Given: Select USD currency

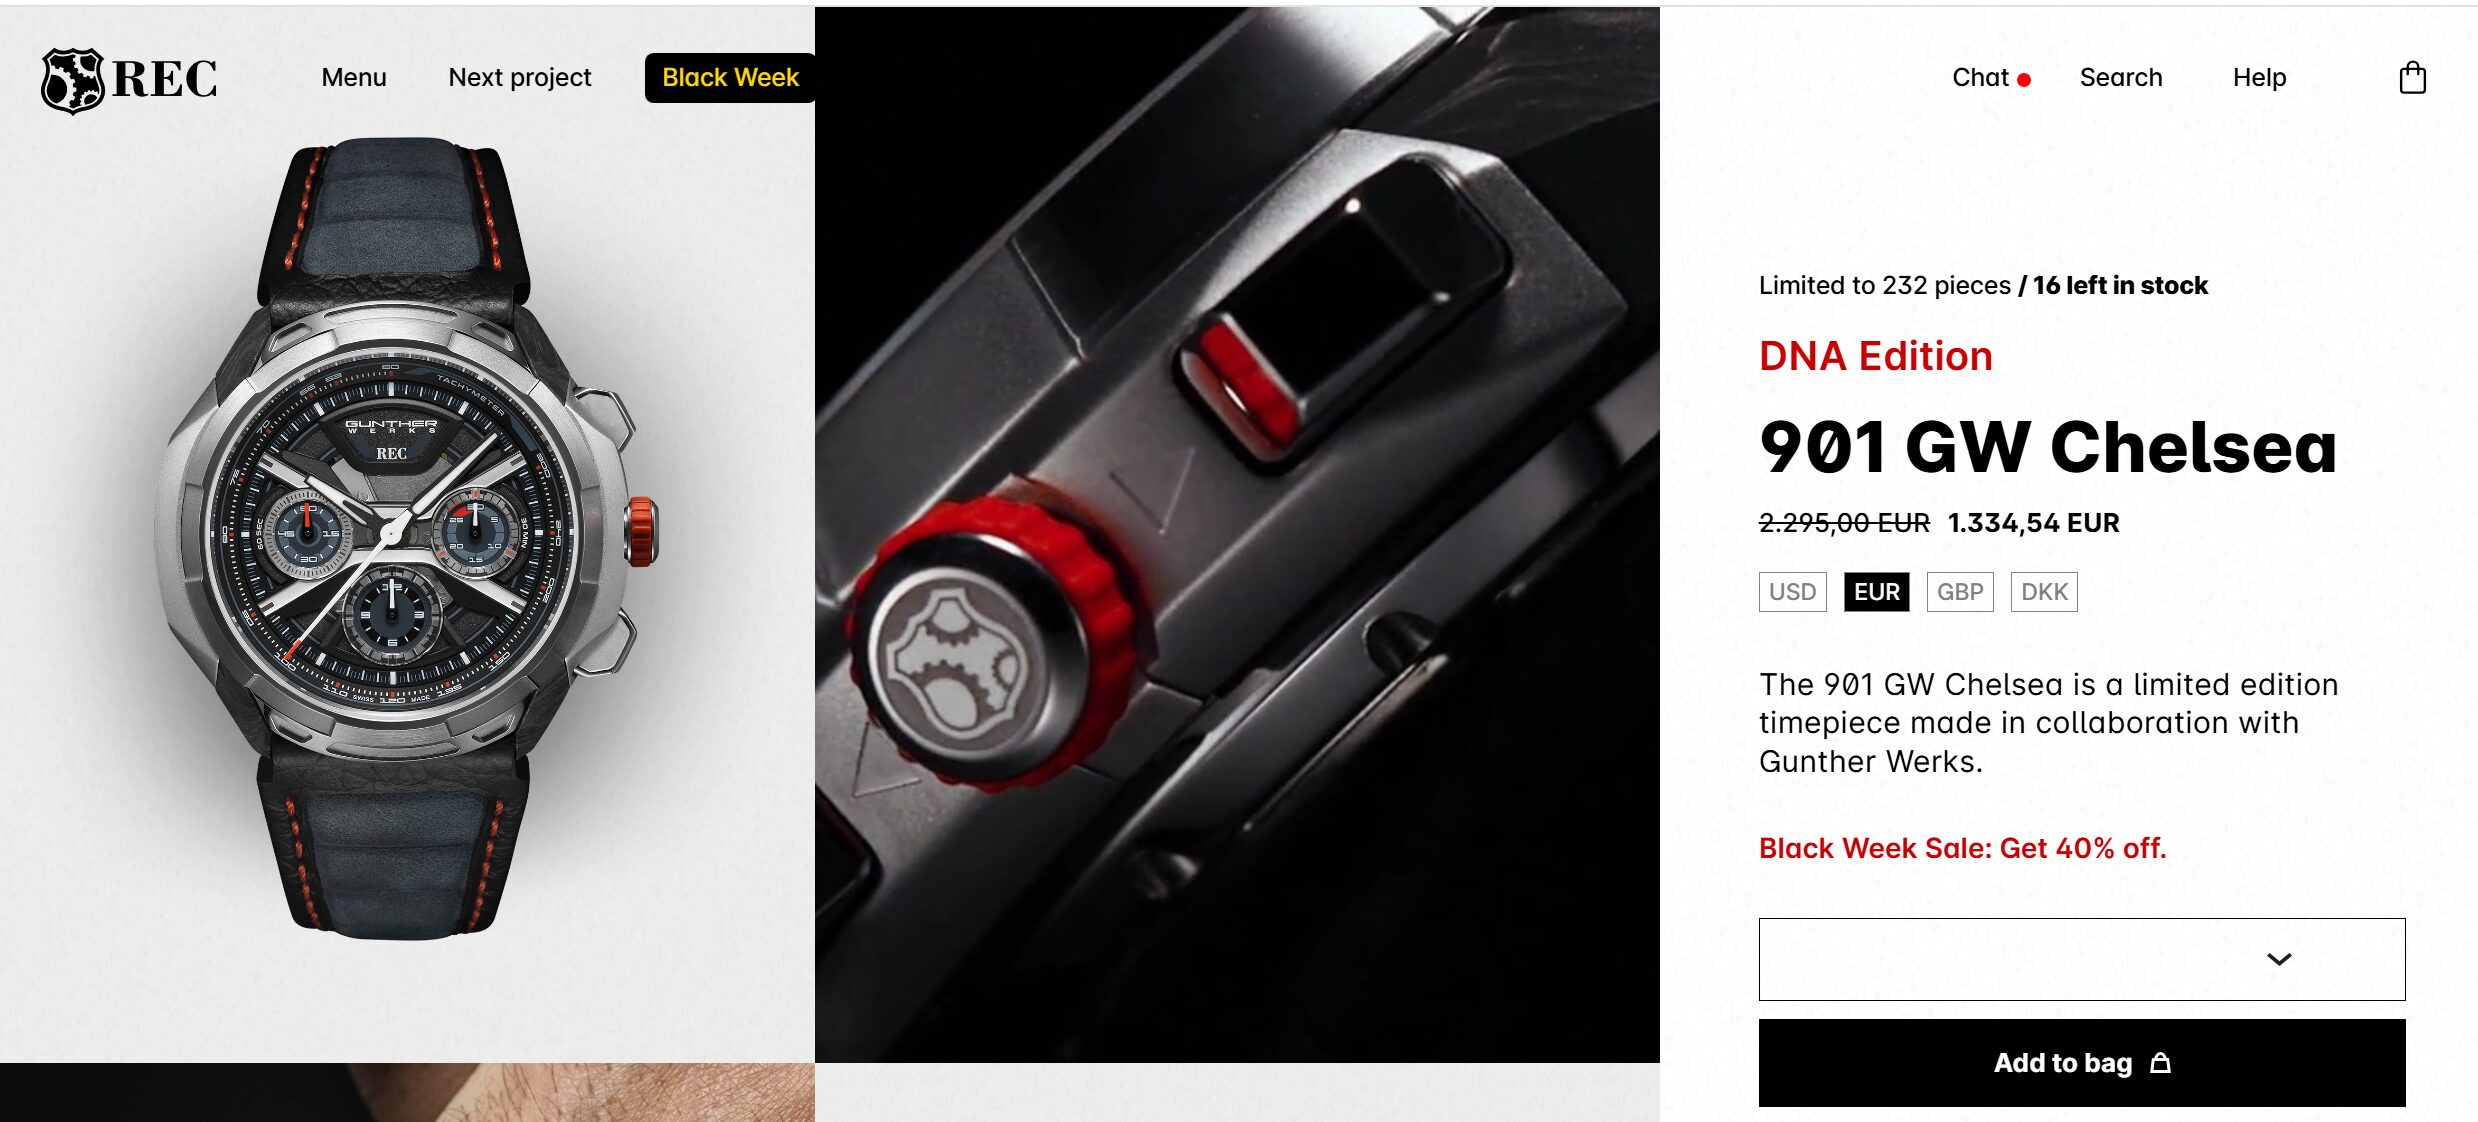Looking at the screenshot, I should [1792, 592].
